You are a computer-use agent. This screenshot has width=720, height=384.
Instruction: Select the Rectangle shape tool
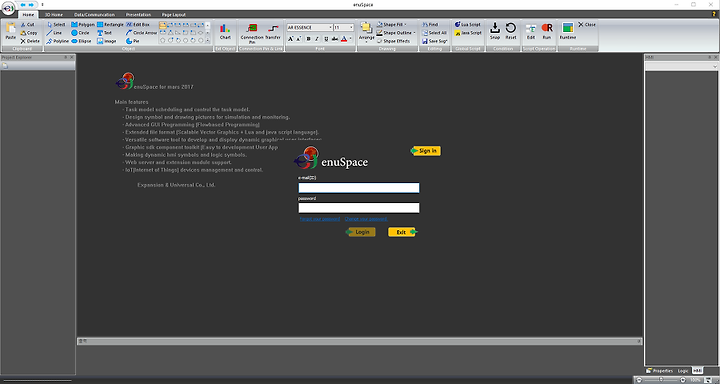coord(110,24)
